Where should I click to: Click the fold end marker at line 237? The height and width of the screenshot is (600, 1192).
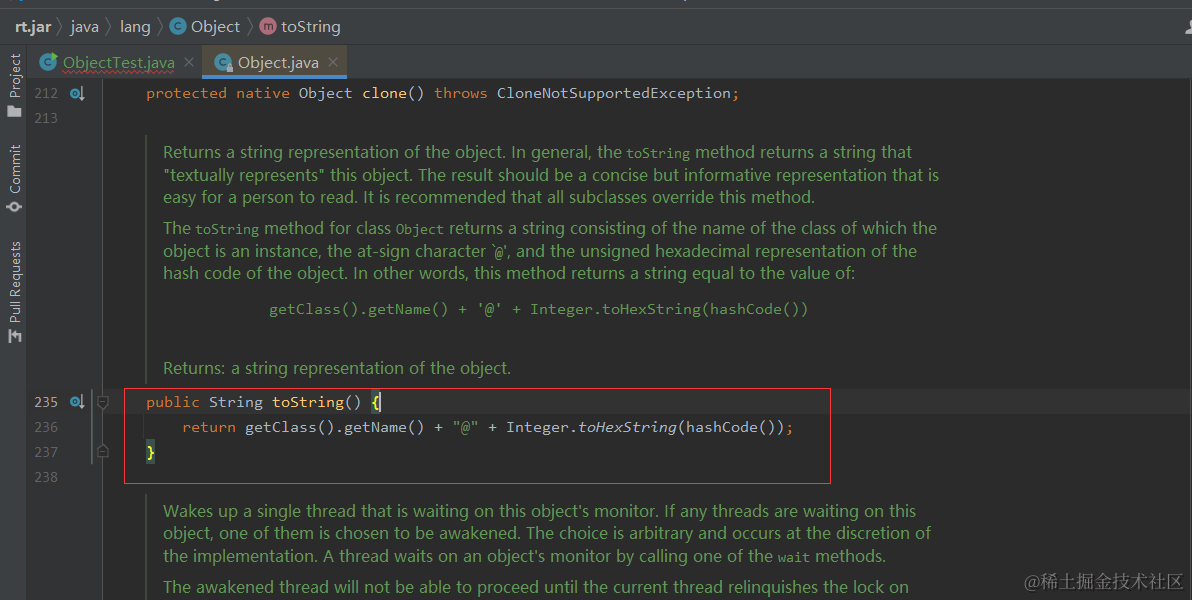tap(102, 452)
